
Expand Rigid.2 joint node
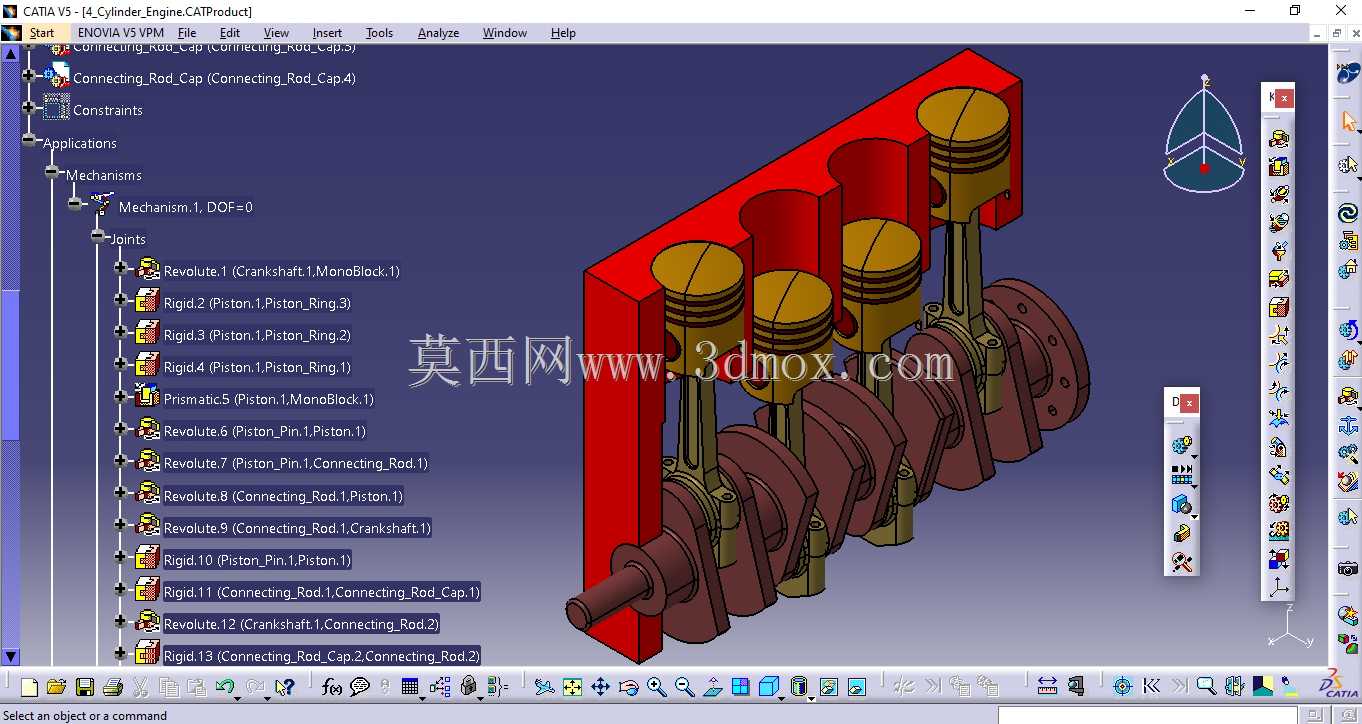[x=121, y=300]
